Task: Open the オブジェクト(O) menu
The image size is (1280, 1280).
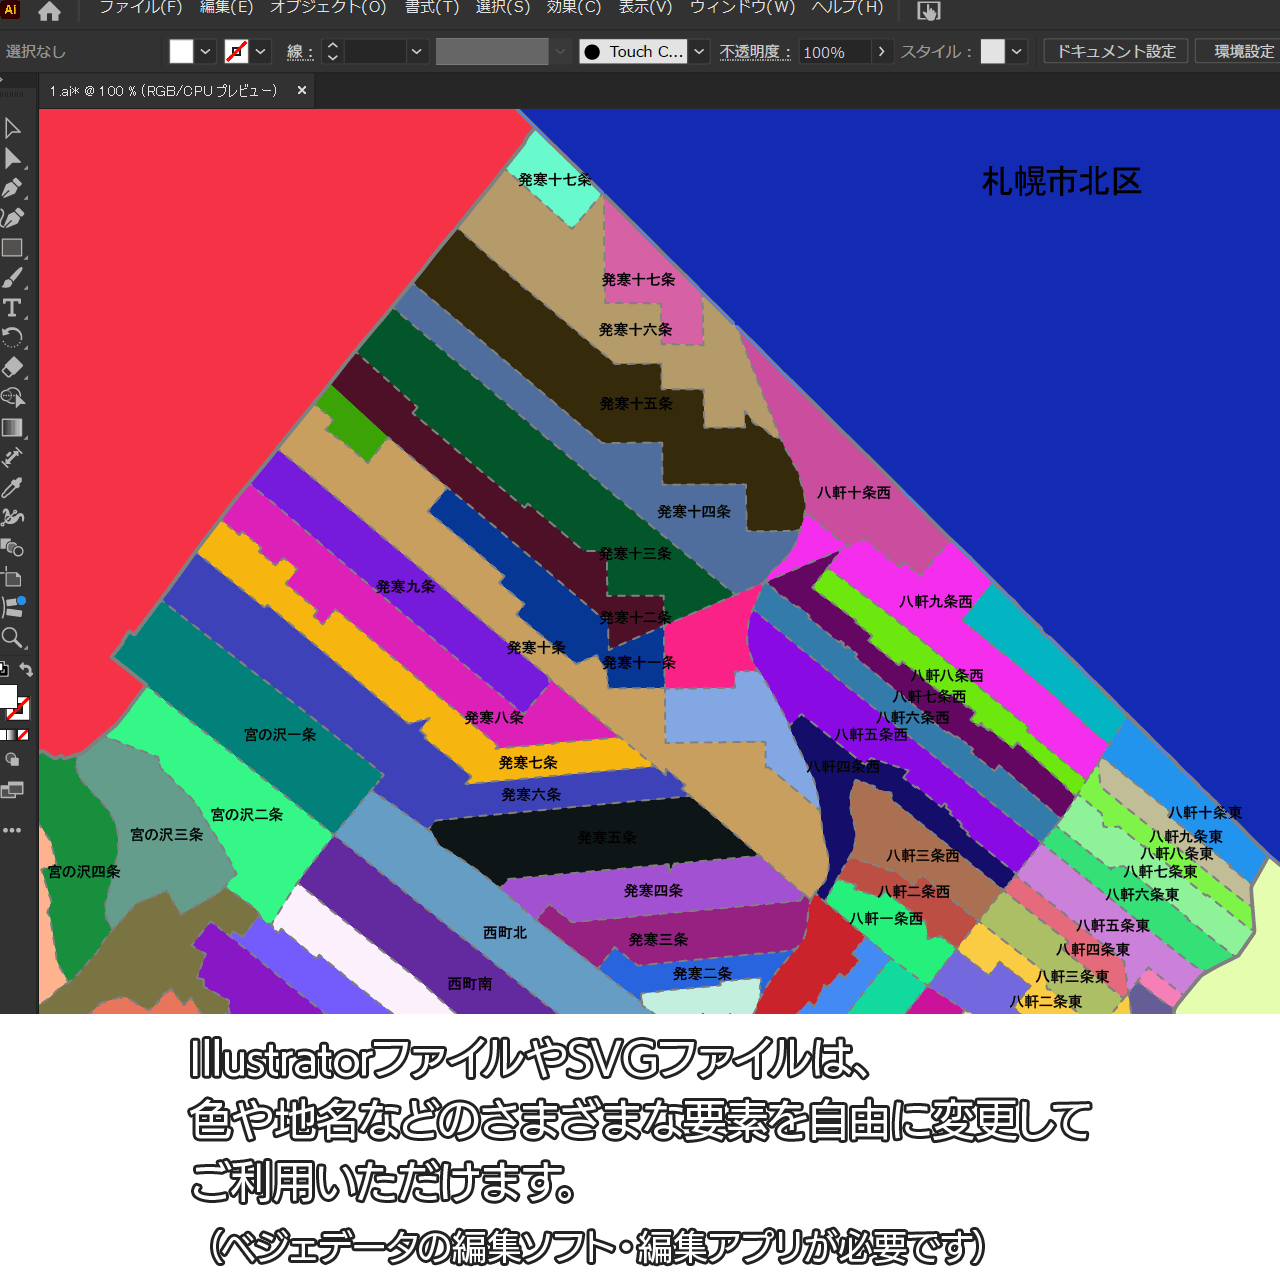Action: pyautogui.click(x=328, y=8)
